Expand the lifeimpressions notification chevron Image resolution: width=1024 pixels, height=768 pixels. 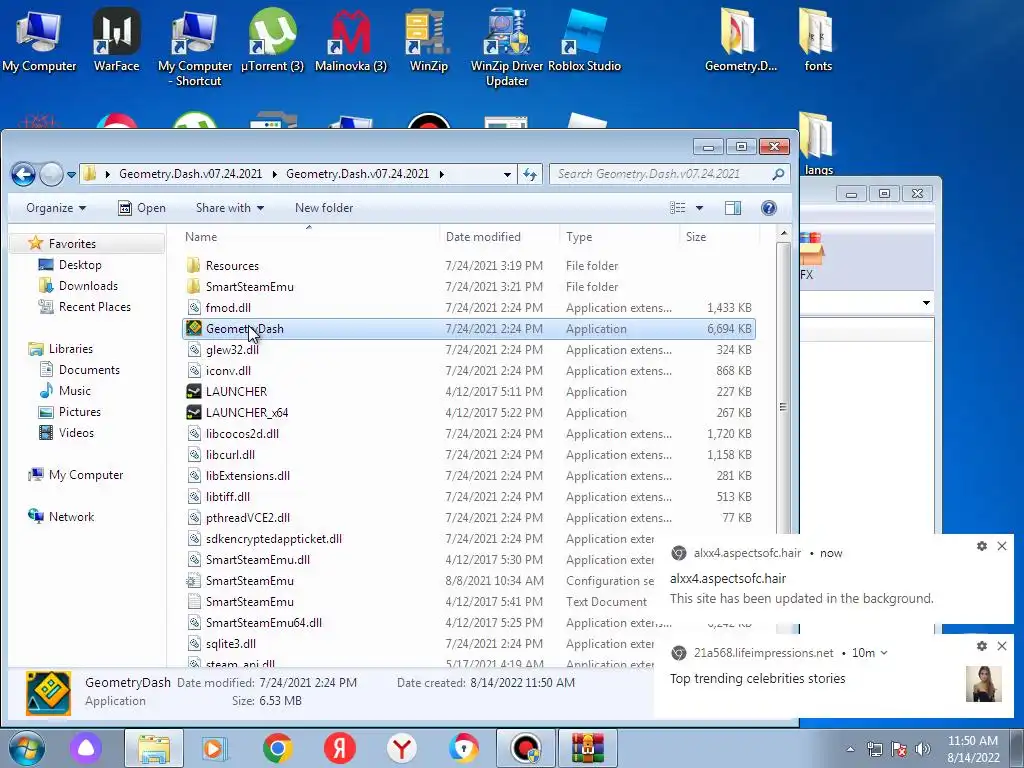coord(884,653)
